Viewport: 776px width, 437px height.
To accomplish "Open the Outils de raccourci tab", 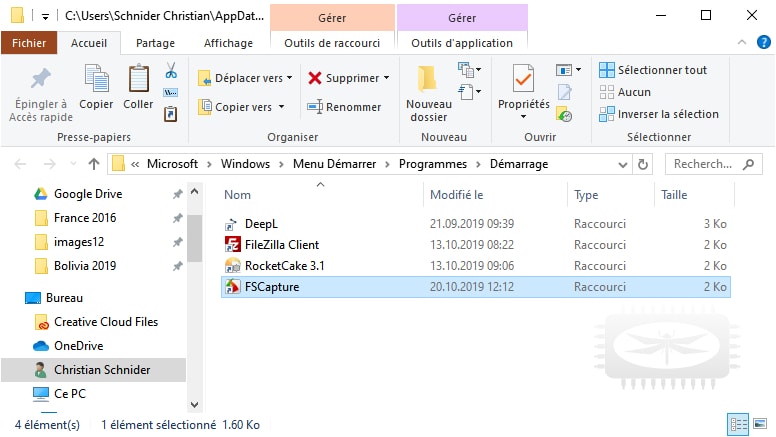I will point(332,43).
